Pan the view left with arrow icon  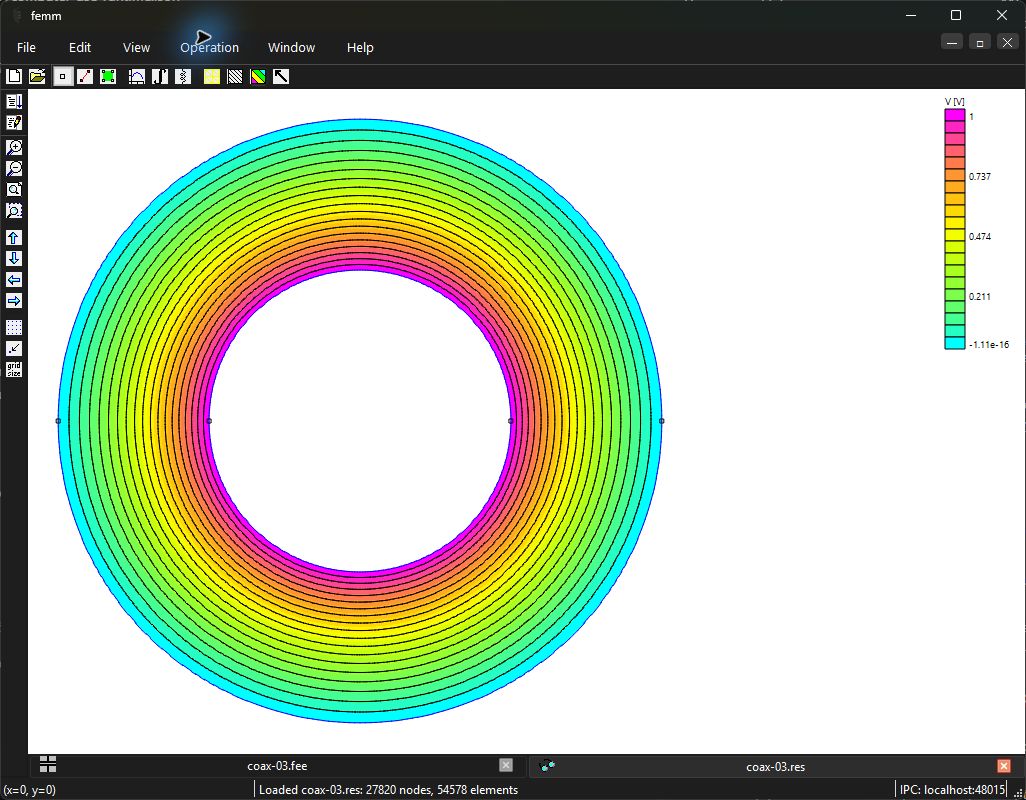pos(14,280)
